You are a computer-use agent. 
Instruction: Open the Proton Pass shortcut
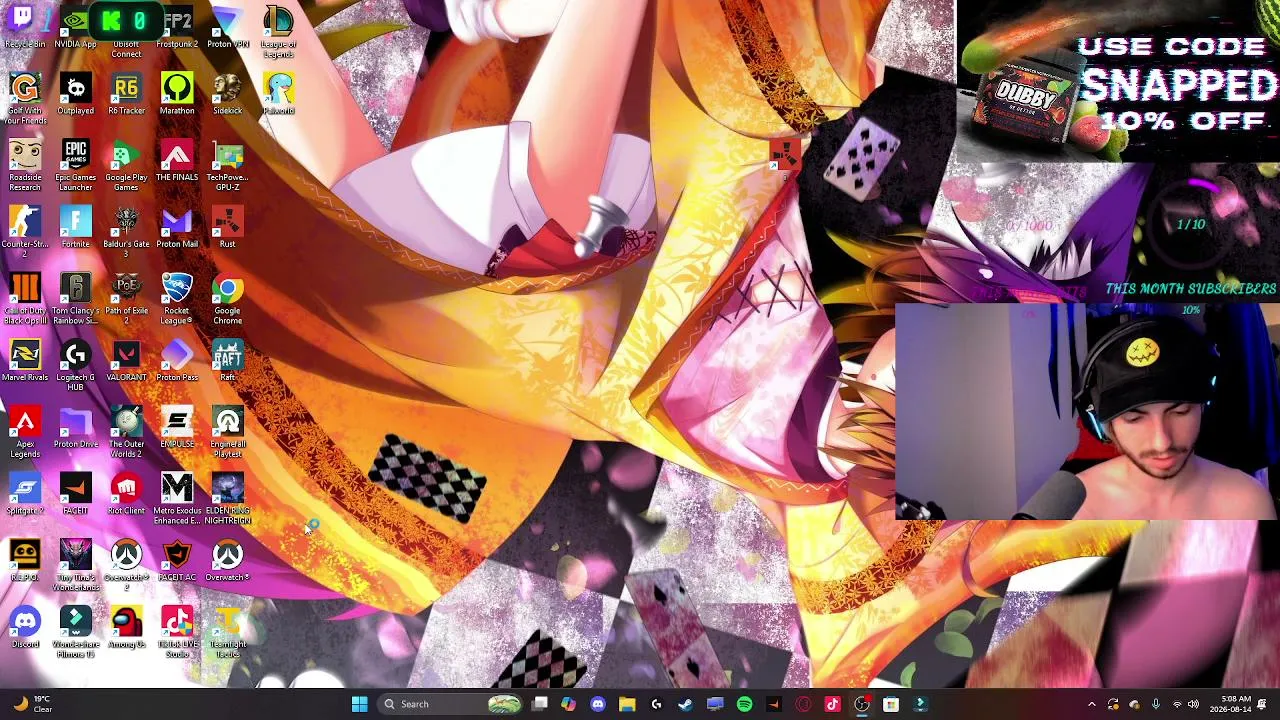(177, 361)
